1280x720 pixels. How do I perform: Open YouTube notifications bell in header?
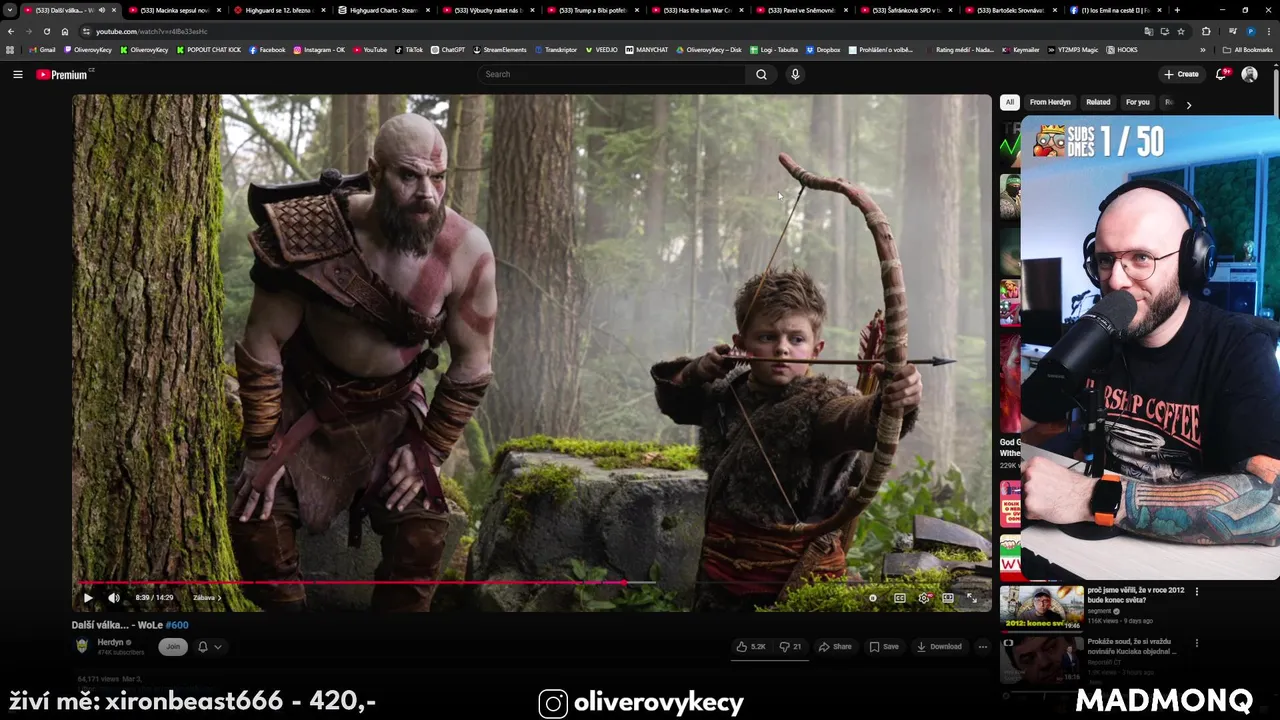coord(1221,74)
